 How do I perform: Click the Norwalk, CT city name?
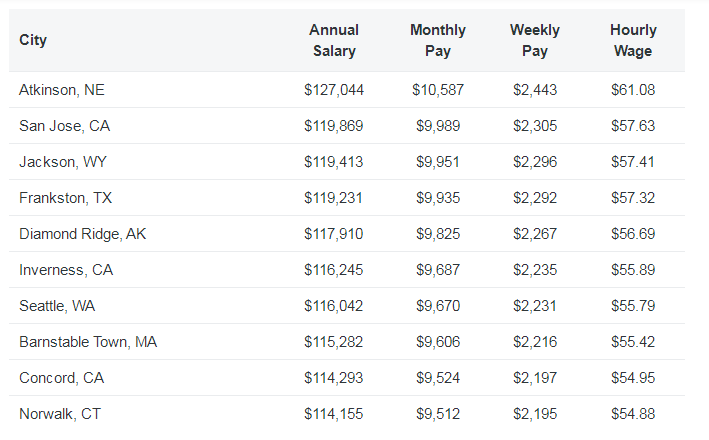(x=60, y=414)
